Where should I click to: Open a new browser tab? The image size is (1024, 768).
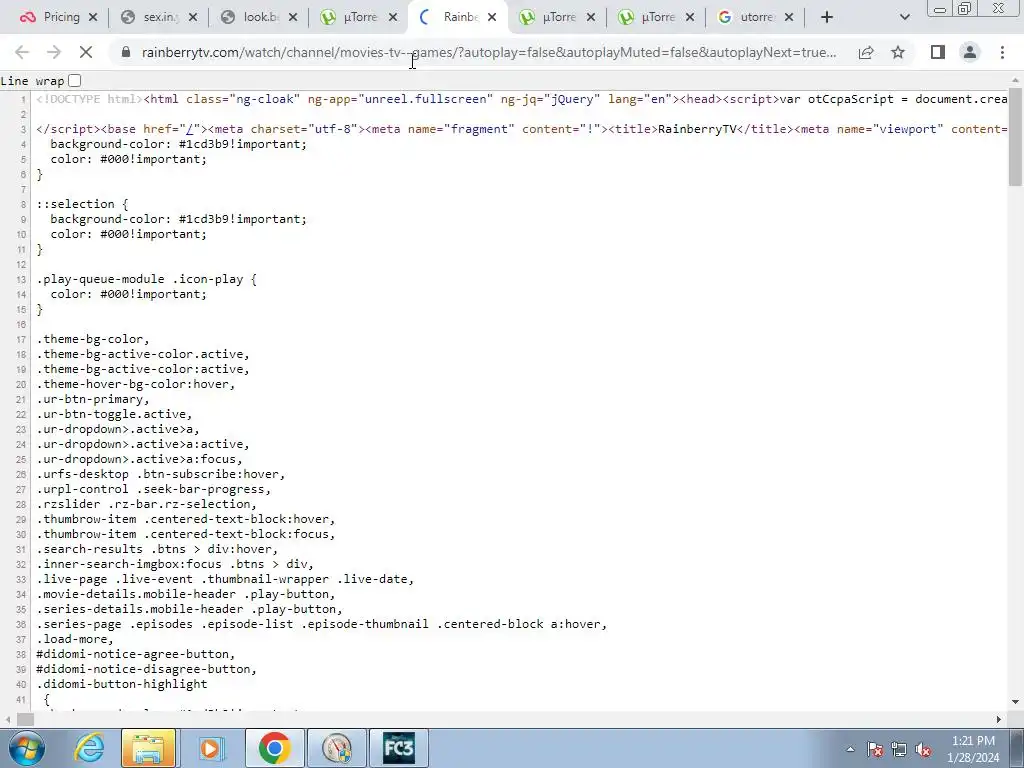[x=827, y=18]
